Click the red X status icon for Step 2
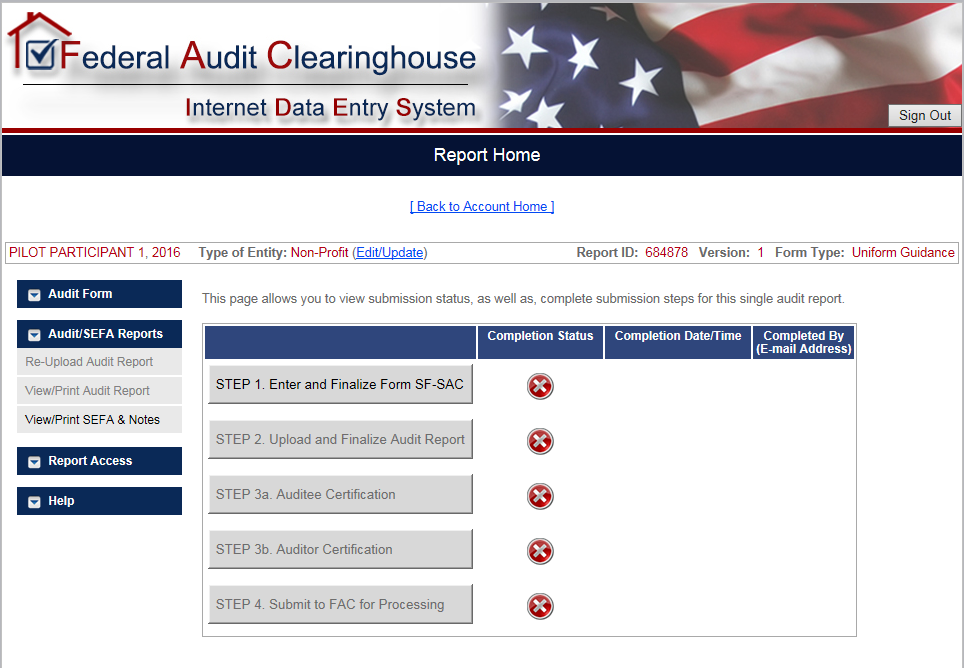The image size is (964, 668). (x=540, y=441)
